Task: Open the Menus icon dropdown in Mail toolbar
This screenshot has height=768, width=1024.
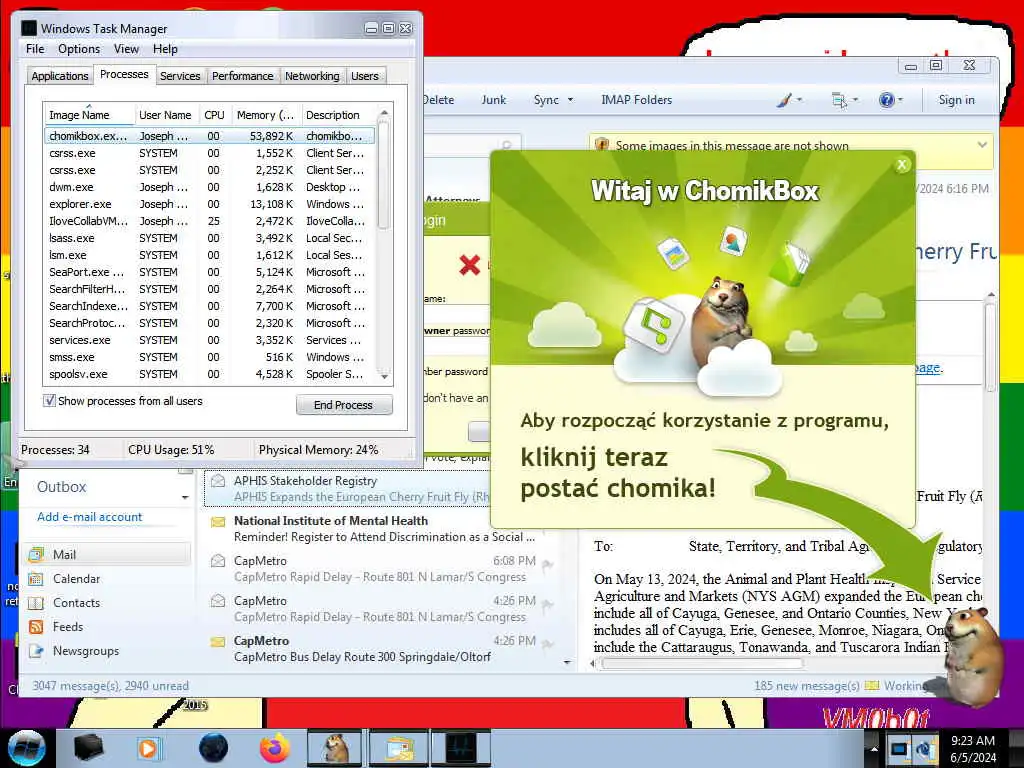Action: tap(839, 100)
